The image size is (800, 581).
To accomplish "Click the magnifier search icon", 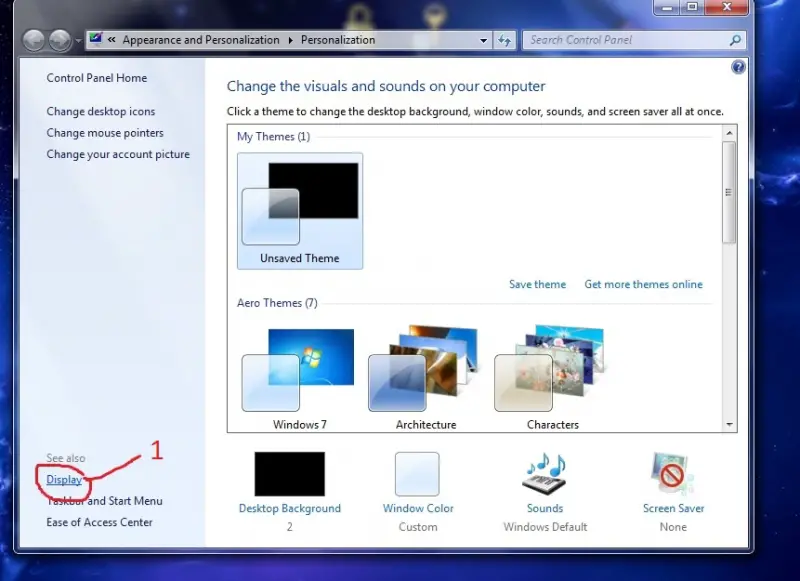I will (735, 40).
